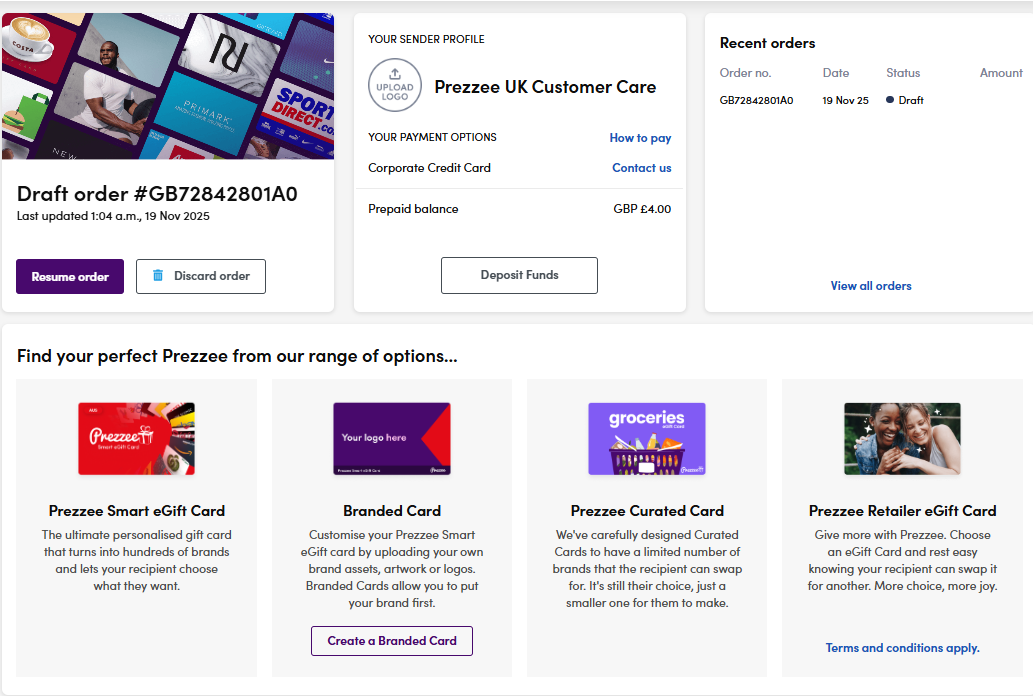Viewport: 1033px width, 696px height.
Task: Click the Last updated 1:04 a.m. timestamp
Action: tap(113, 216)
